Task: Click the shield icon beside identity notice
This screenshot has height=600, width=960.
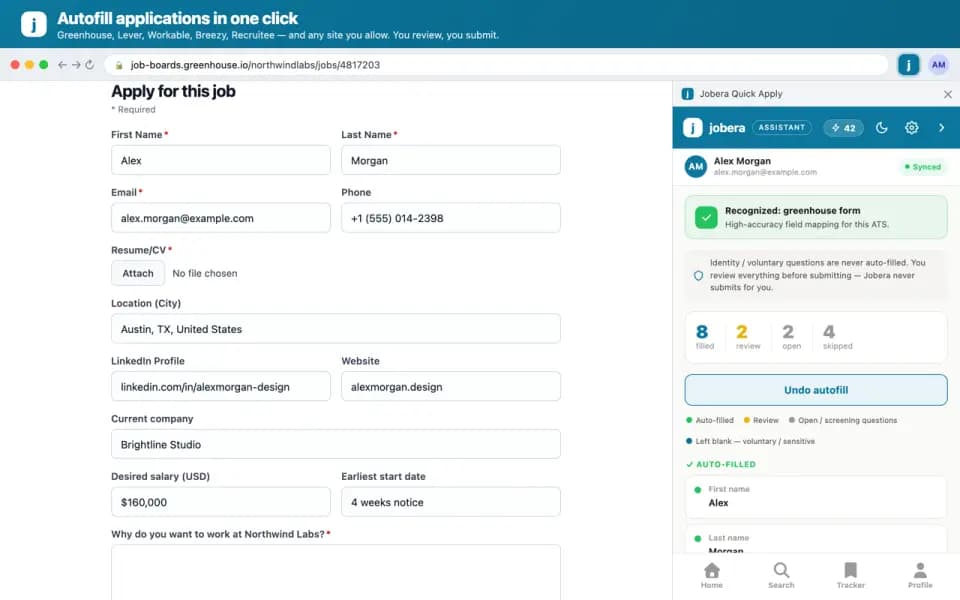Action: pos(698,276)
